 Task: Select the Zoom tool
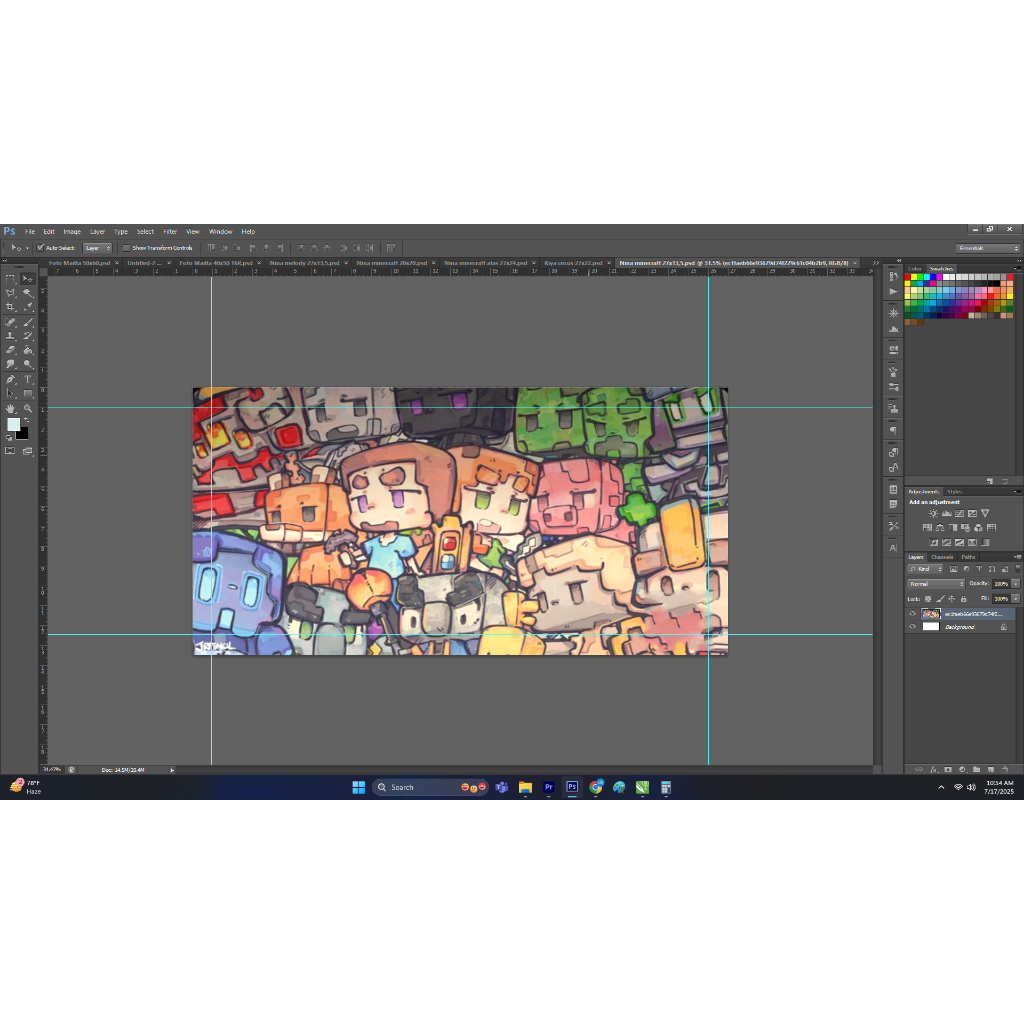pos(28,408)
